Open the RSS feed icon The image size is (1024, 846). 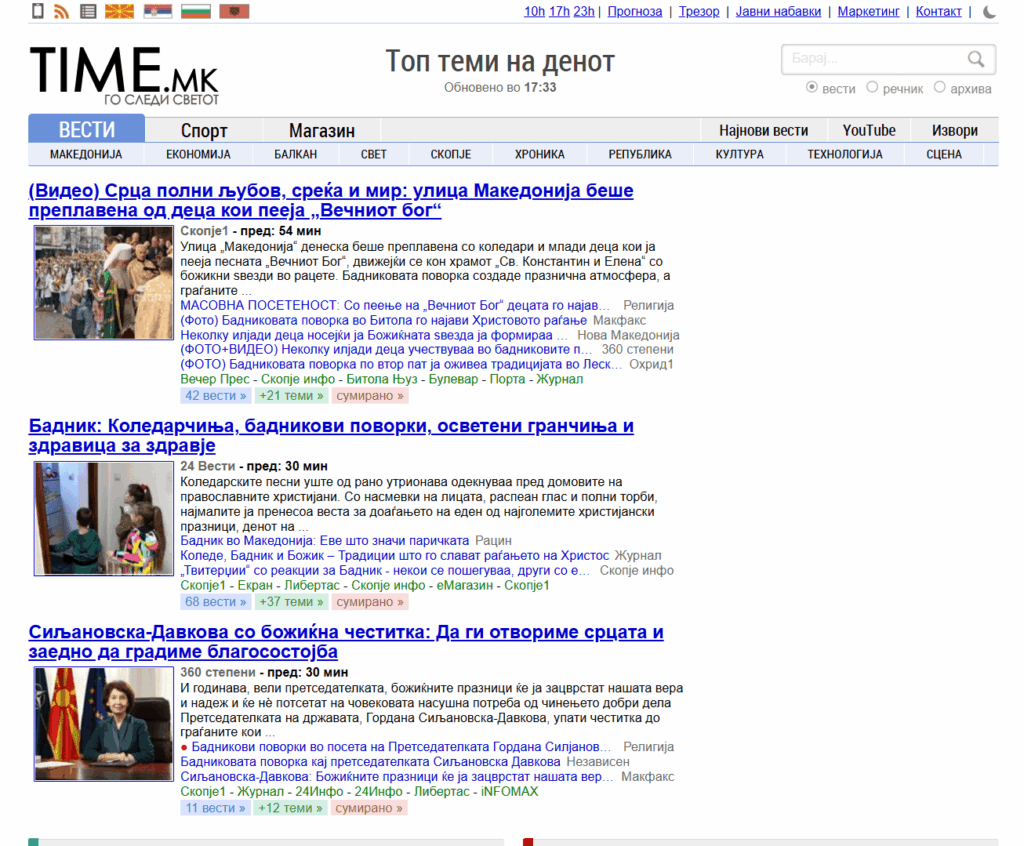[x=60, y=11]
